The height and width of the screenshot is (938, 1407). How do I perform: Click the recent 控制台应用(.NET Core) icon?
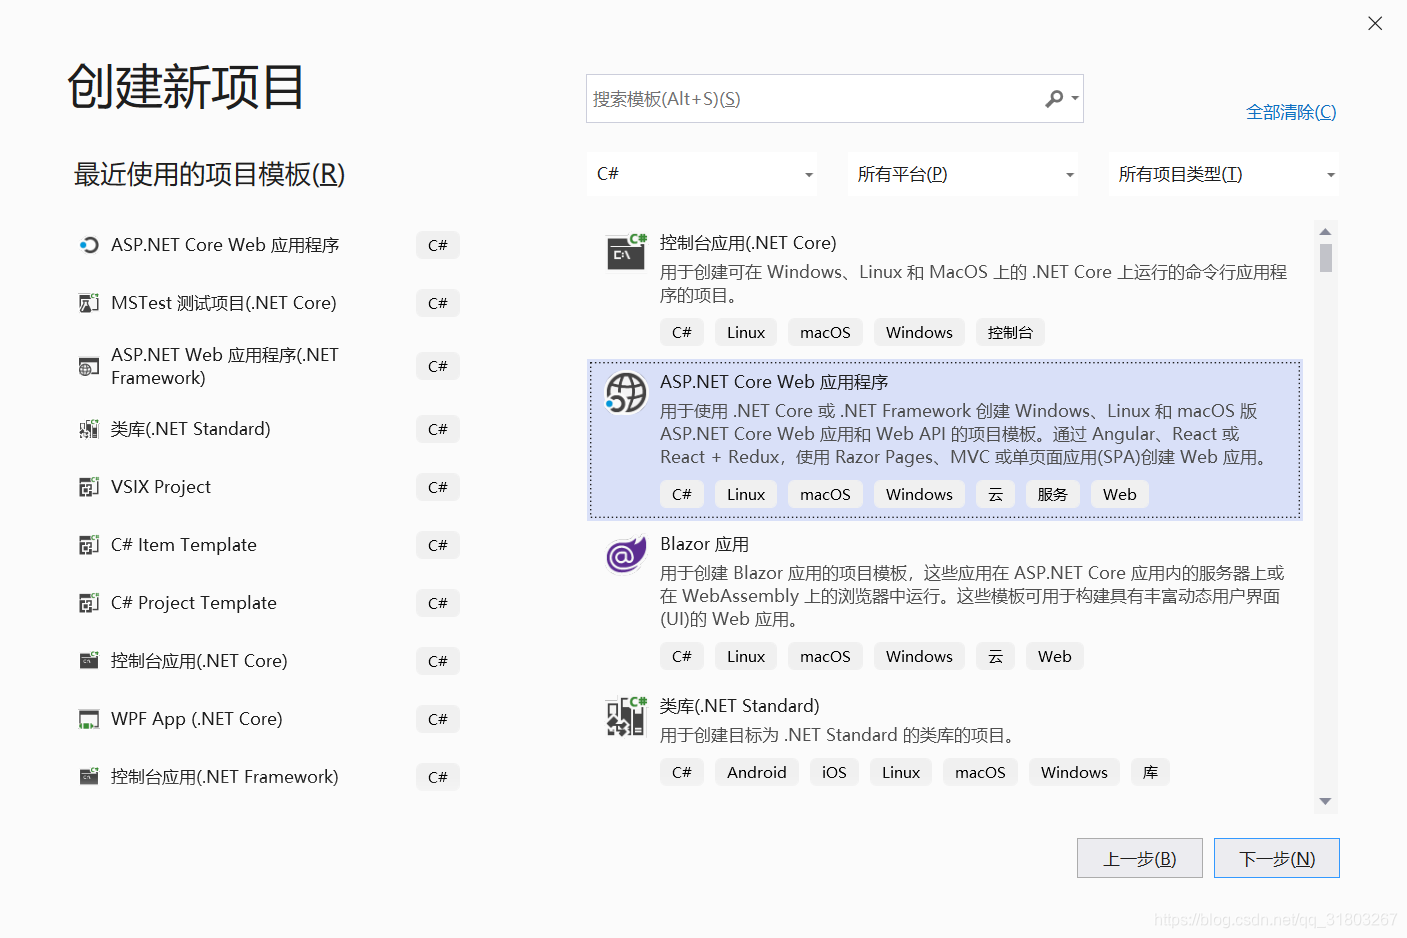pyautogui.click(x=89, y=661)
